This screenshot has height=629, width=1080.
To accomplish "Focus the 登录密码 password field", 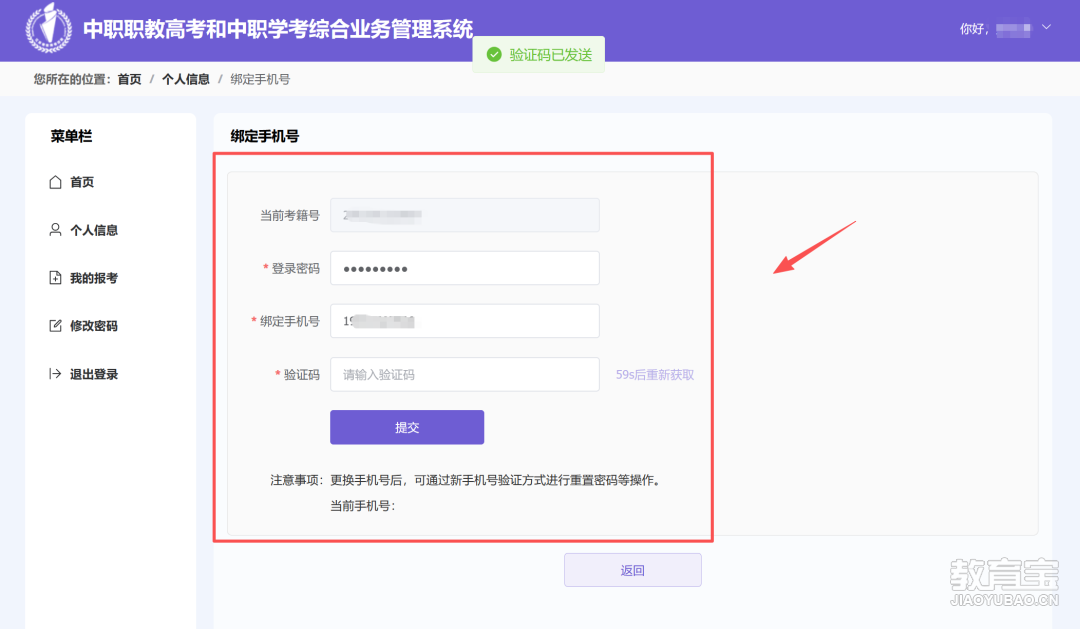I will click(465, 268).
